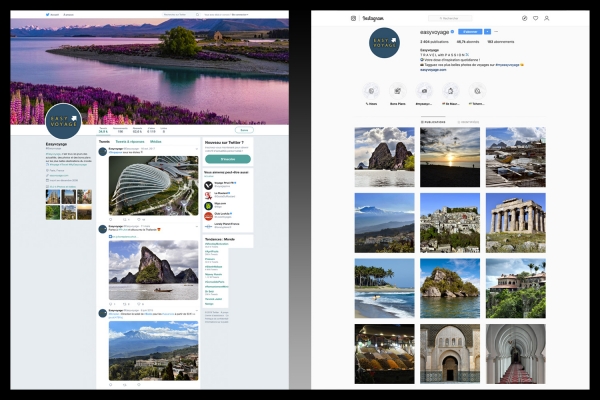Viewport: 600px width, 400px height.
Task: Open Instagram profile person icon
Action: click(x=547, y=18)
